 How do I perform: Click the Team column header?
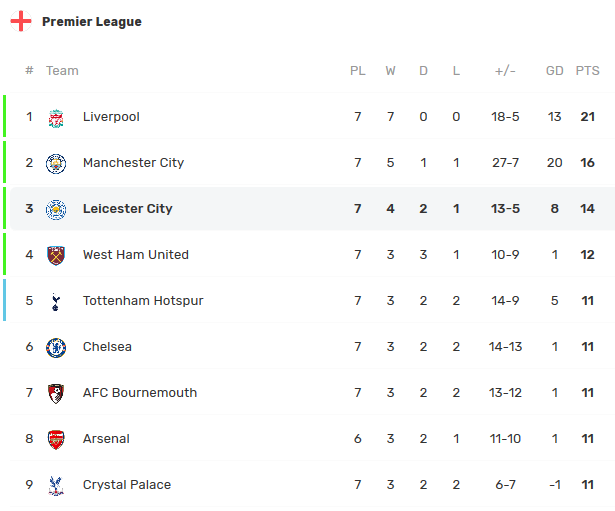click(62, 71)
